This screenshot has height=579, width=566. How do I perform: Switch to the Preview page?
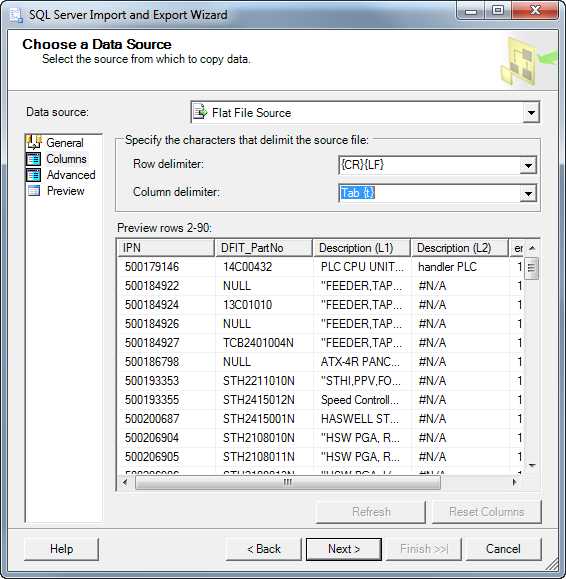click(65, 191)
